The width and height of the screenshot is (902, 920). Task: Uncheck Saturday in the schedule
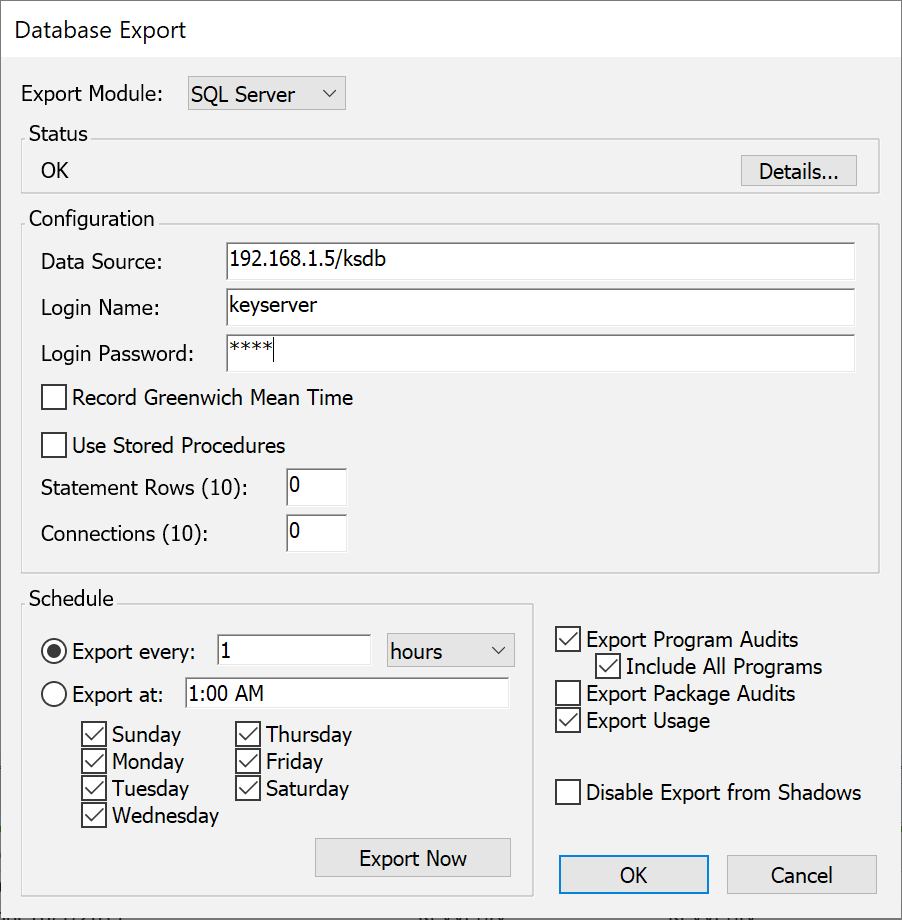[248, 789]
